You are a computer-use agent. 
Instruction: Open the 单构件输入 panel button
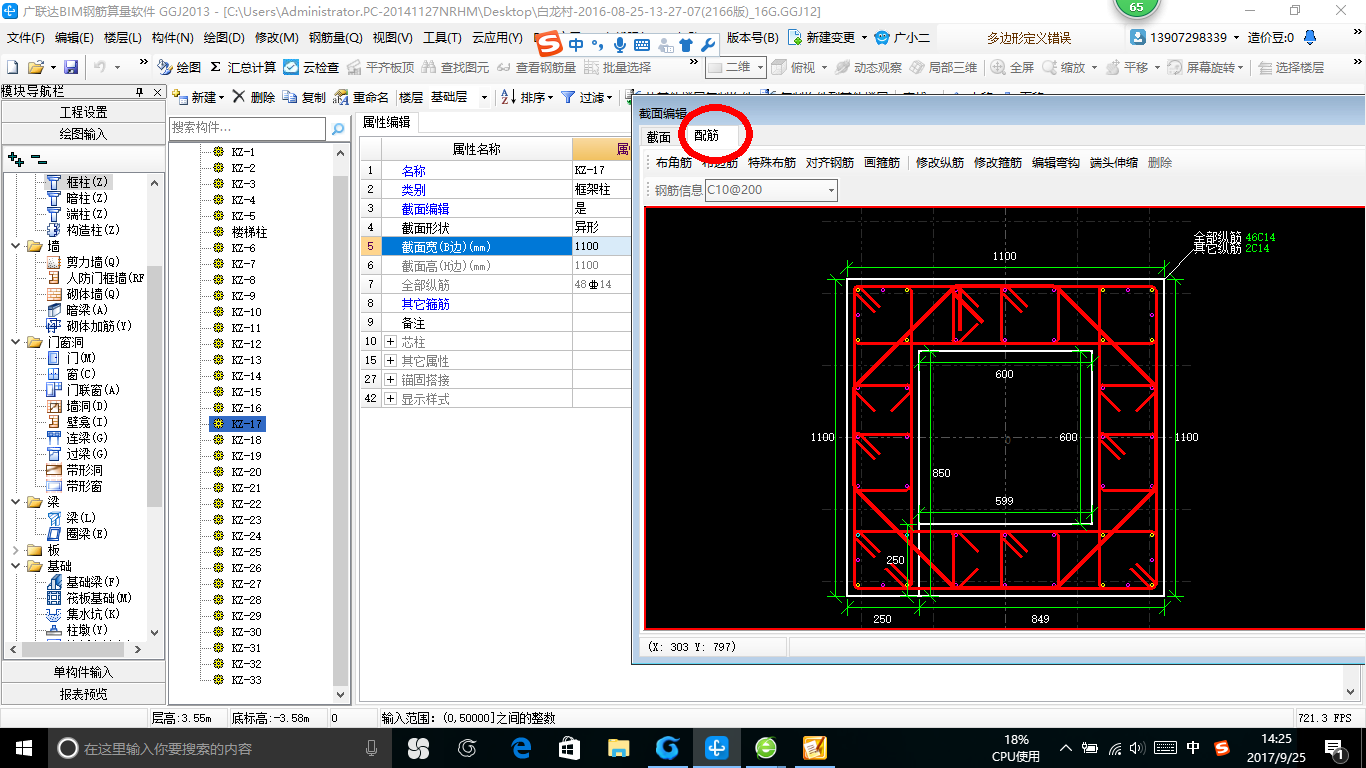(x=83, y=672)
